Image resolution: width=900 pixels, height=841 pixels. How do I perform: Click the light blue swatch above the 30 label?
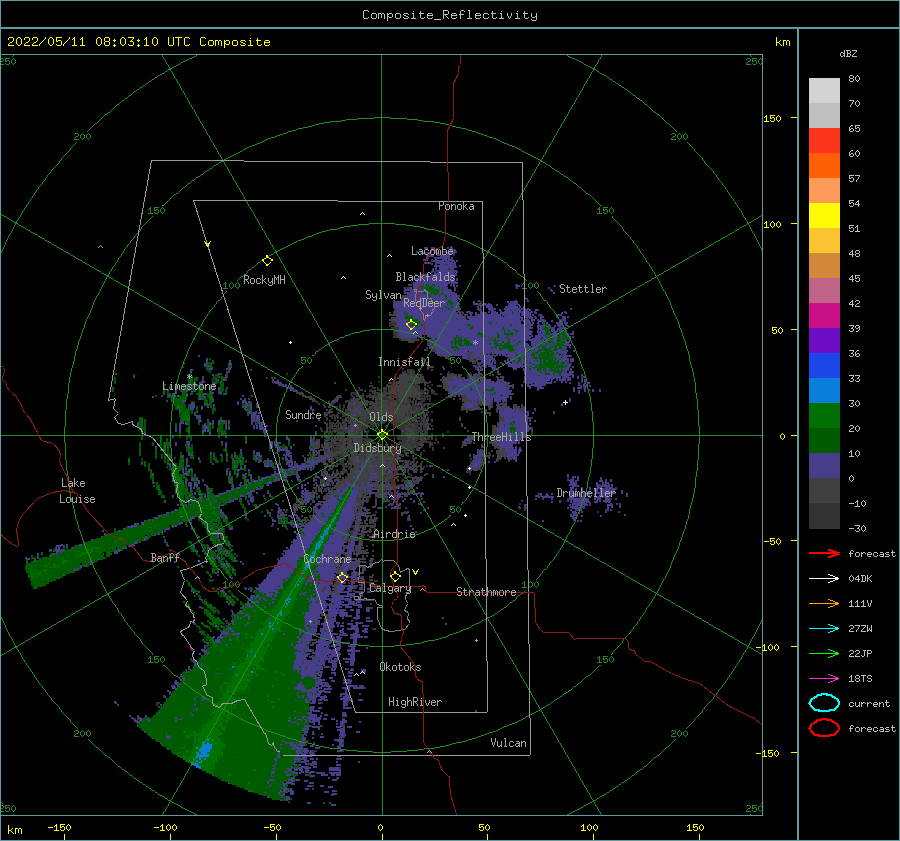tap(824, 390)
